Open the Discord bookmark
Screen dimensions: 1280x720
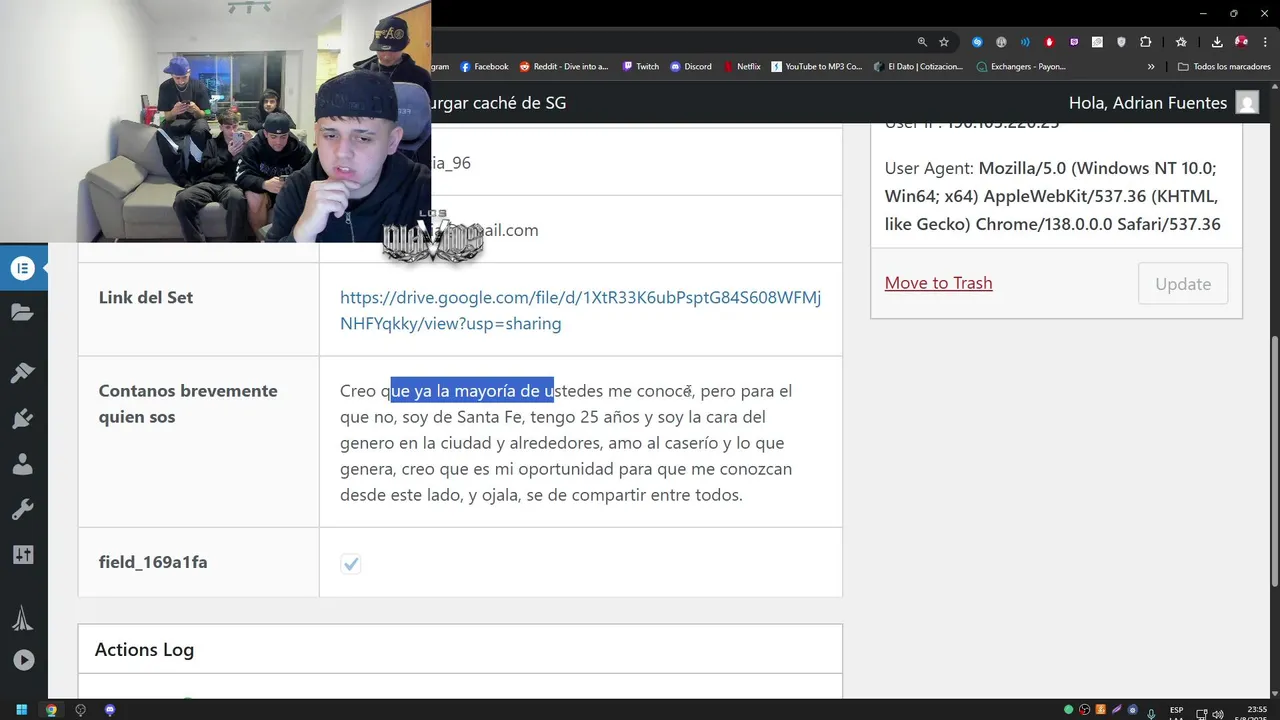691,67
